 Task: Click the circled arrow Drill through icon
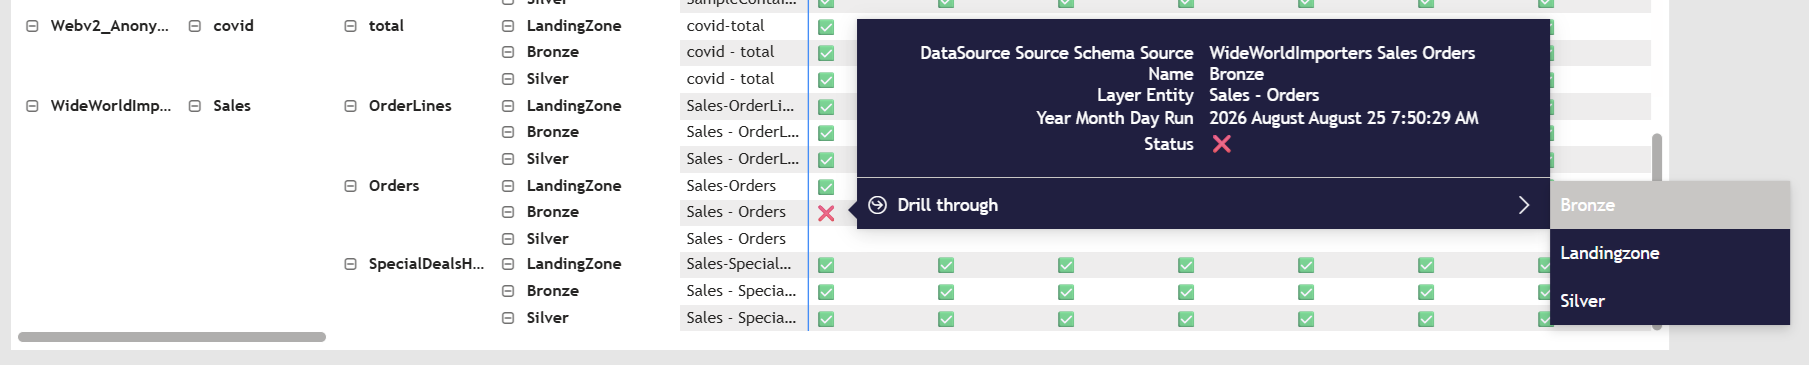click(x=877, y=205)
